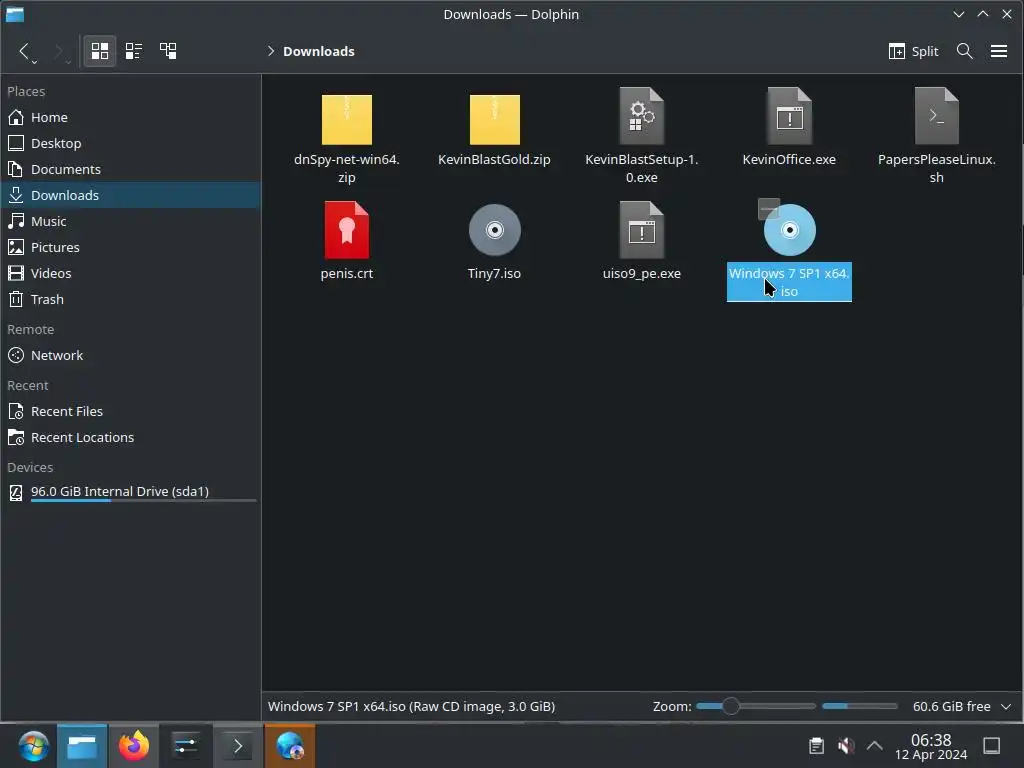The width and height of the screenshot is (1024, 768).
Task: Expand the breadcrumb chevron before Downloads
Action: tap(270, 51)
